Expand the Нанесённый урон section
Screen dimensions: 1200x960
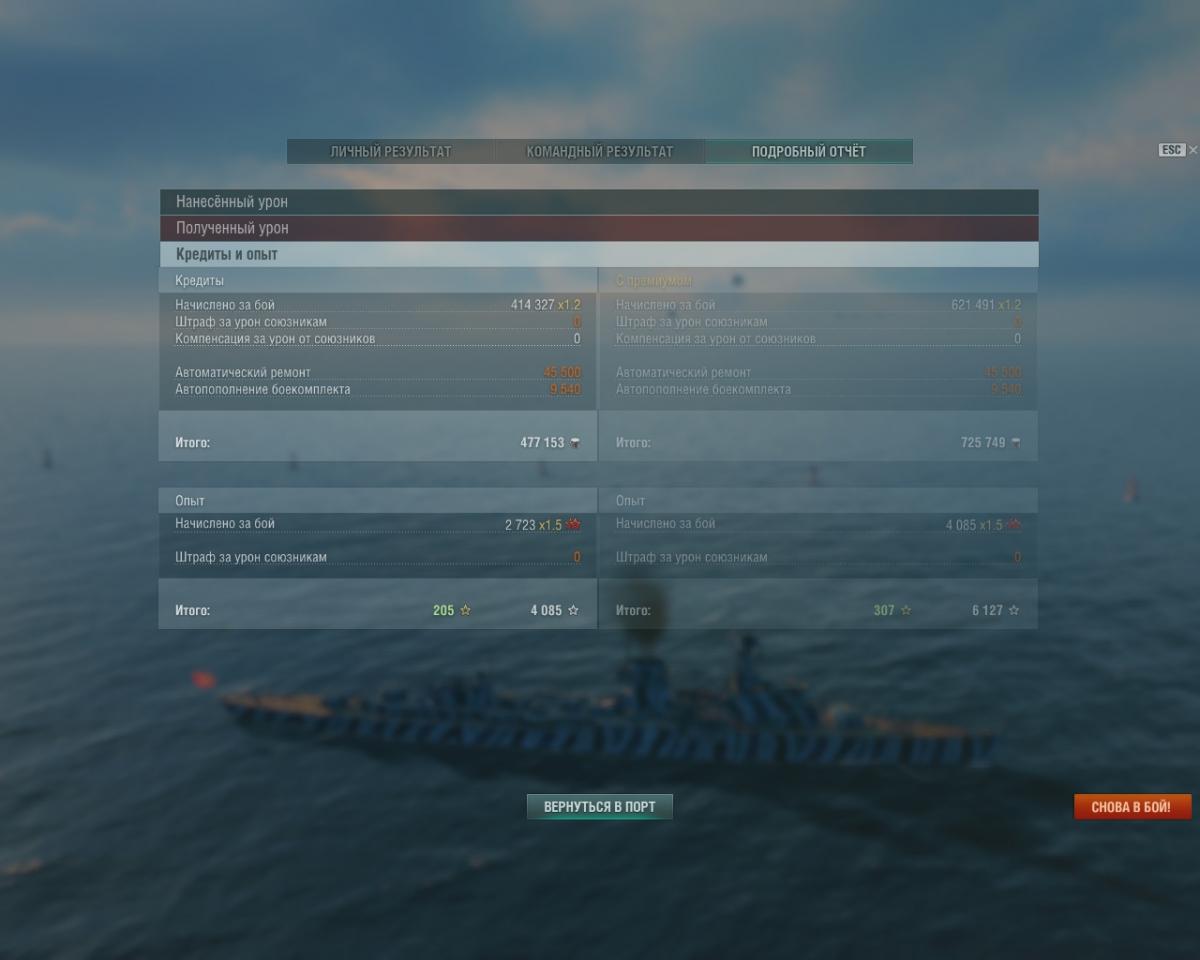599,202
